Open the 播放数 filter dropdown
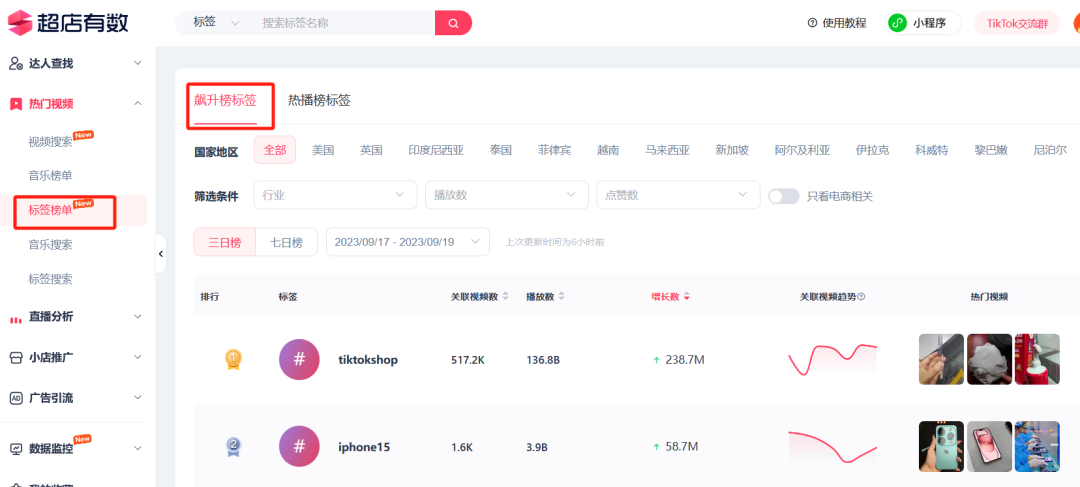Screen dimensions: 1080x487 [507, 195]
